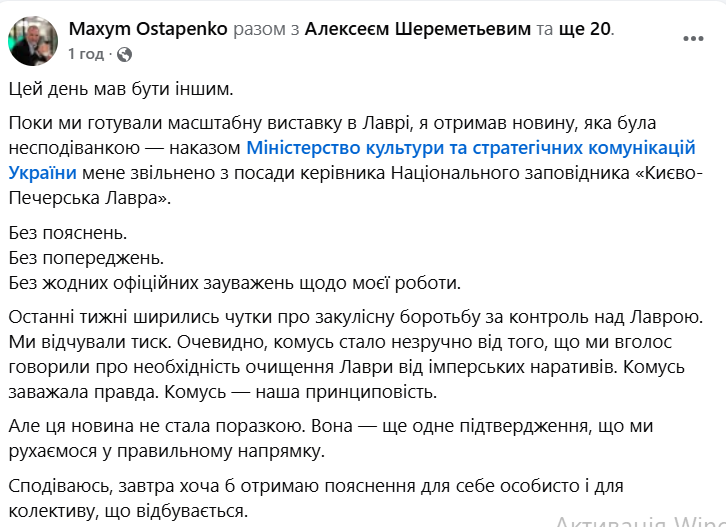Open Міністерство культури та стратегічних комунікацій link

(470, 148)
